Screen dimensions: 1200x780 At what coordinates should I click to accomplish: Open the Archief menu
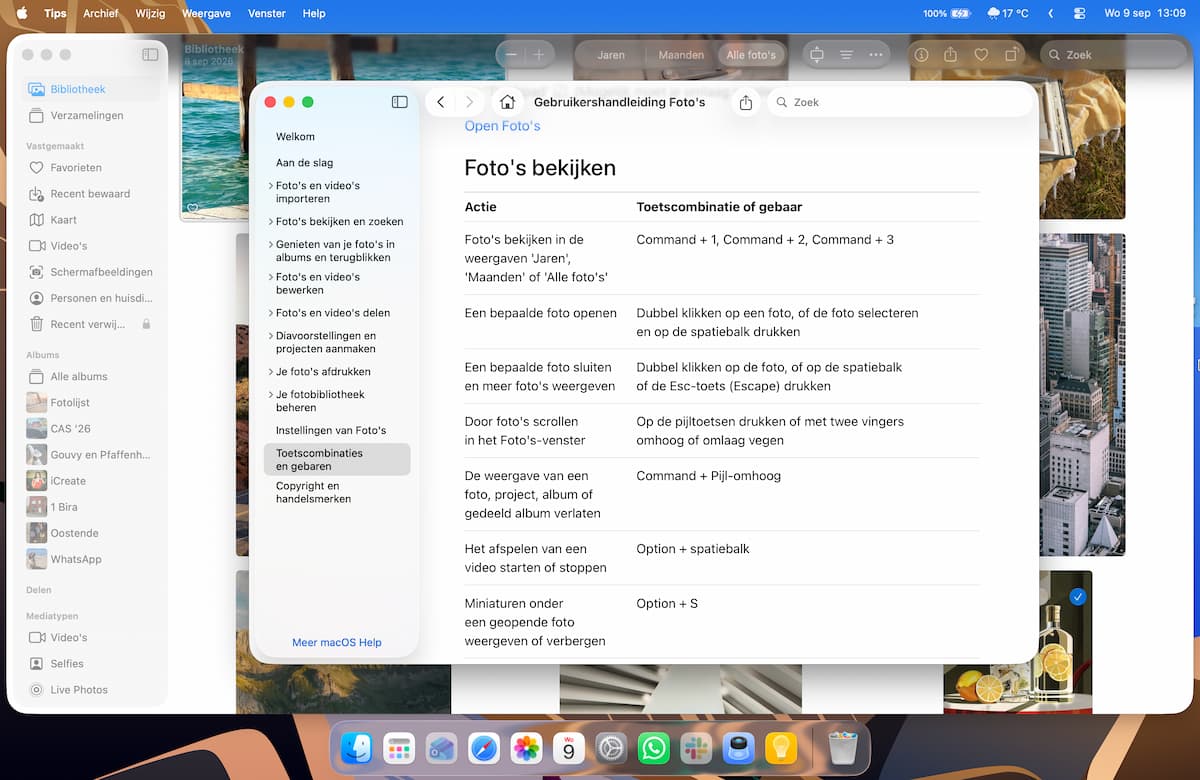coord(100,14)
